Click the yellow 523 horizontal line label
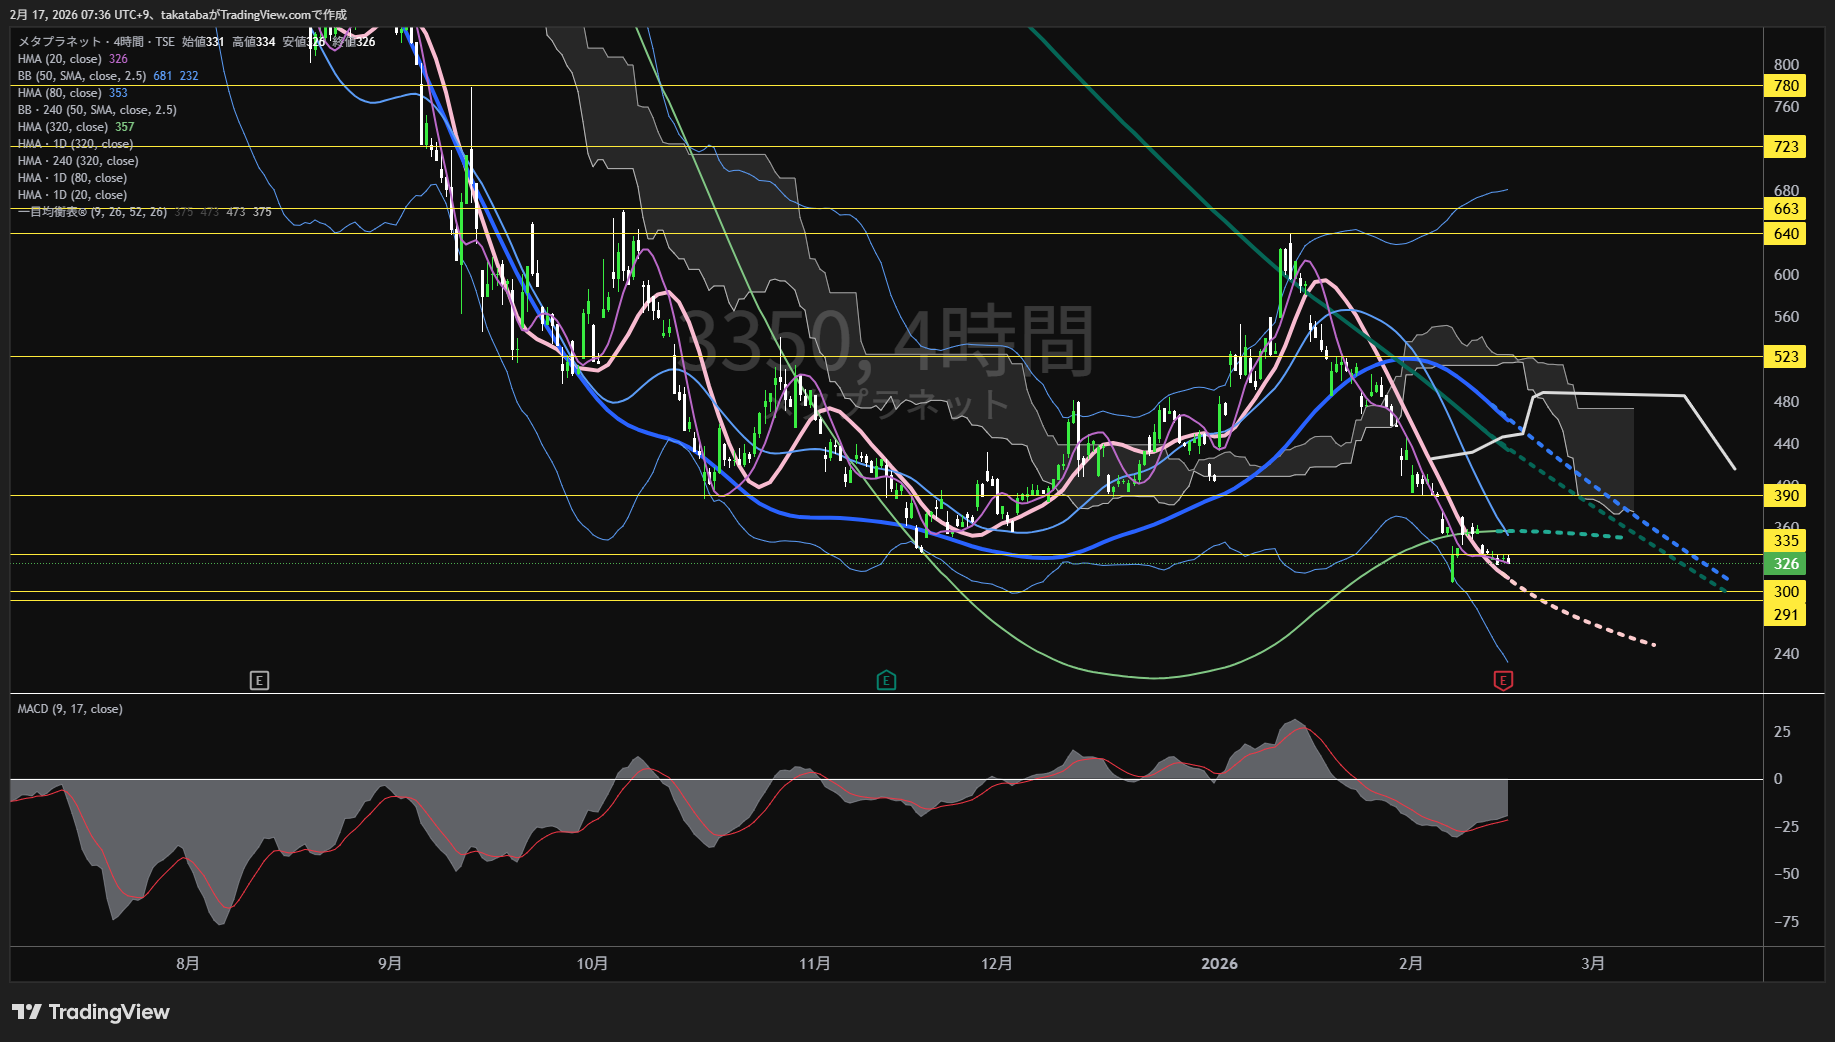The height and width of the screenshot is (1042, 1835). [1785, 357]
